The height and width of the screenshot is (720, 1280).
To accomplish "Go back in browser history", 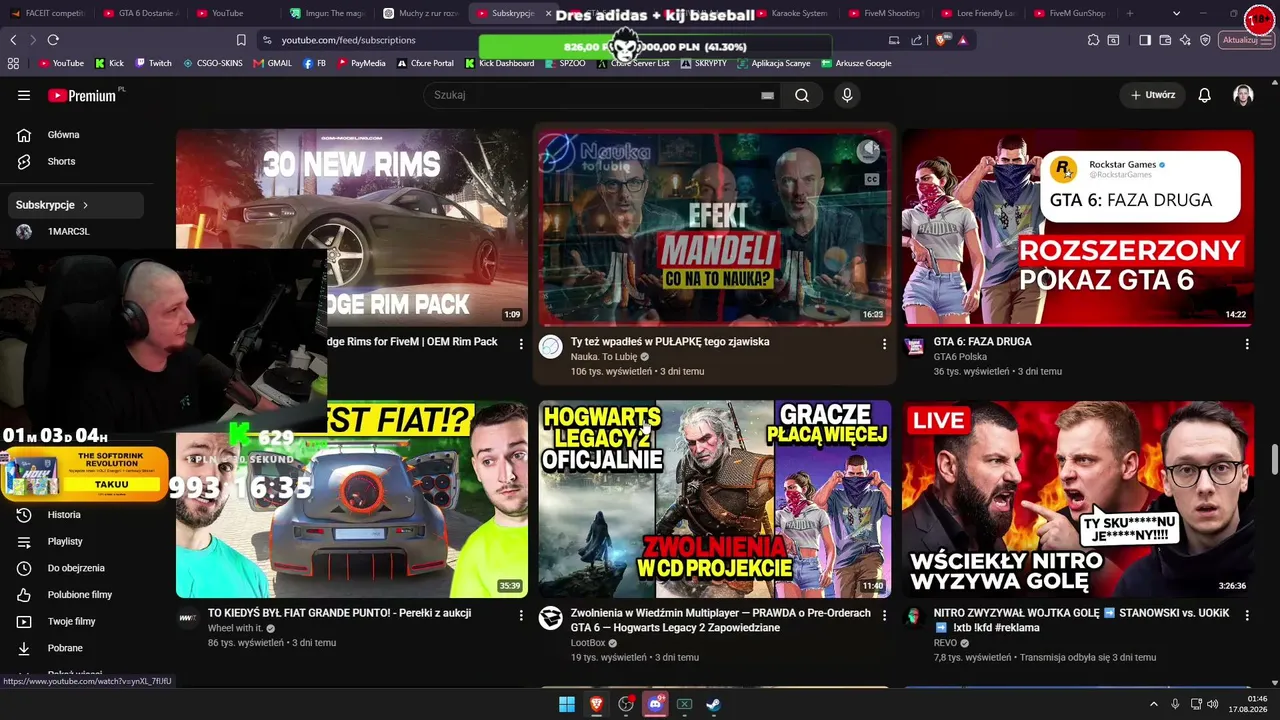I will pyautogui.click(x=13, y=40).
